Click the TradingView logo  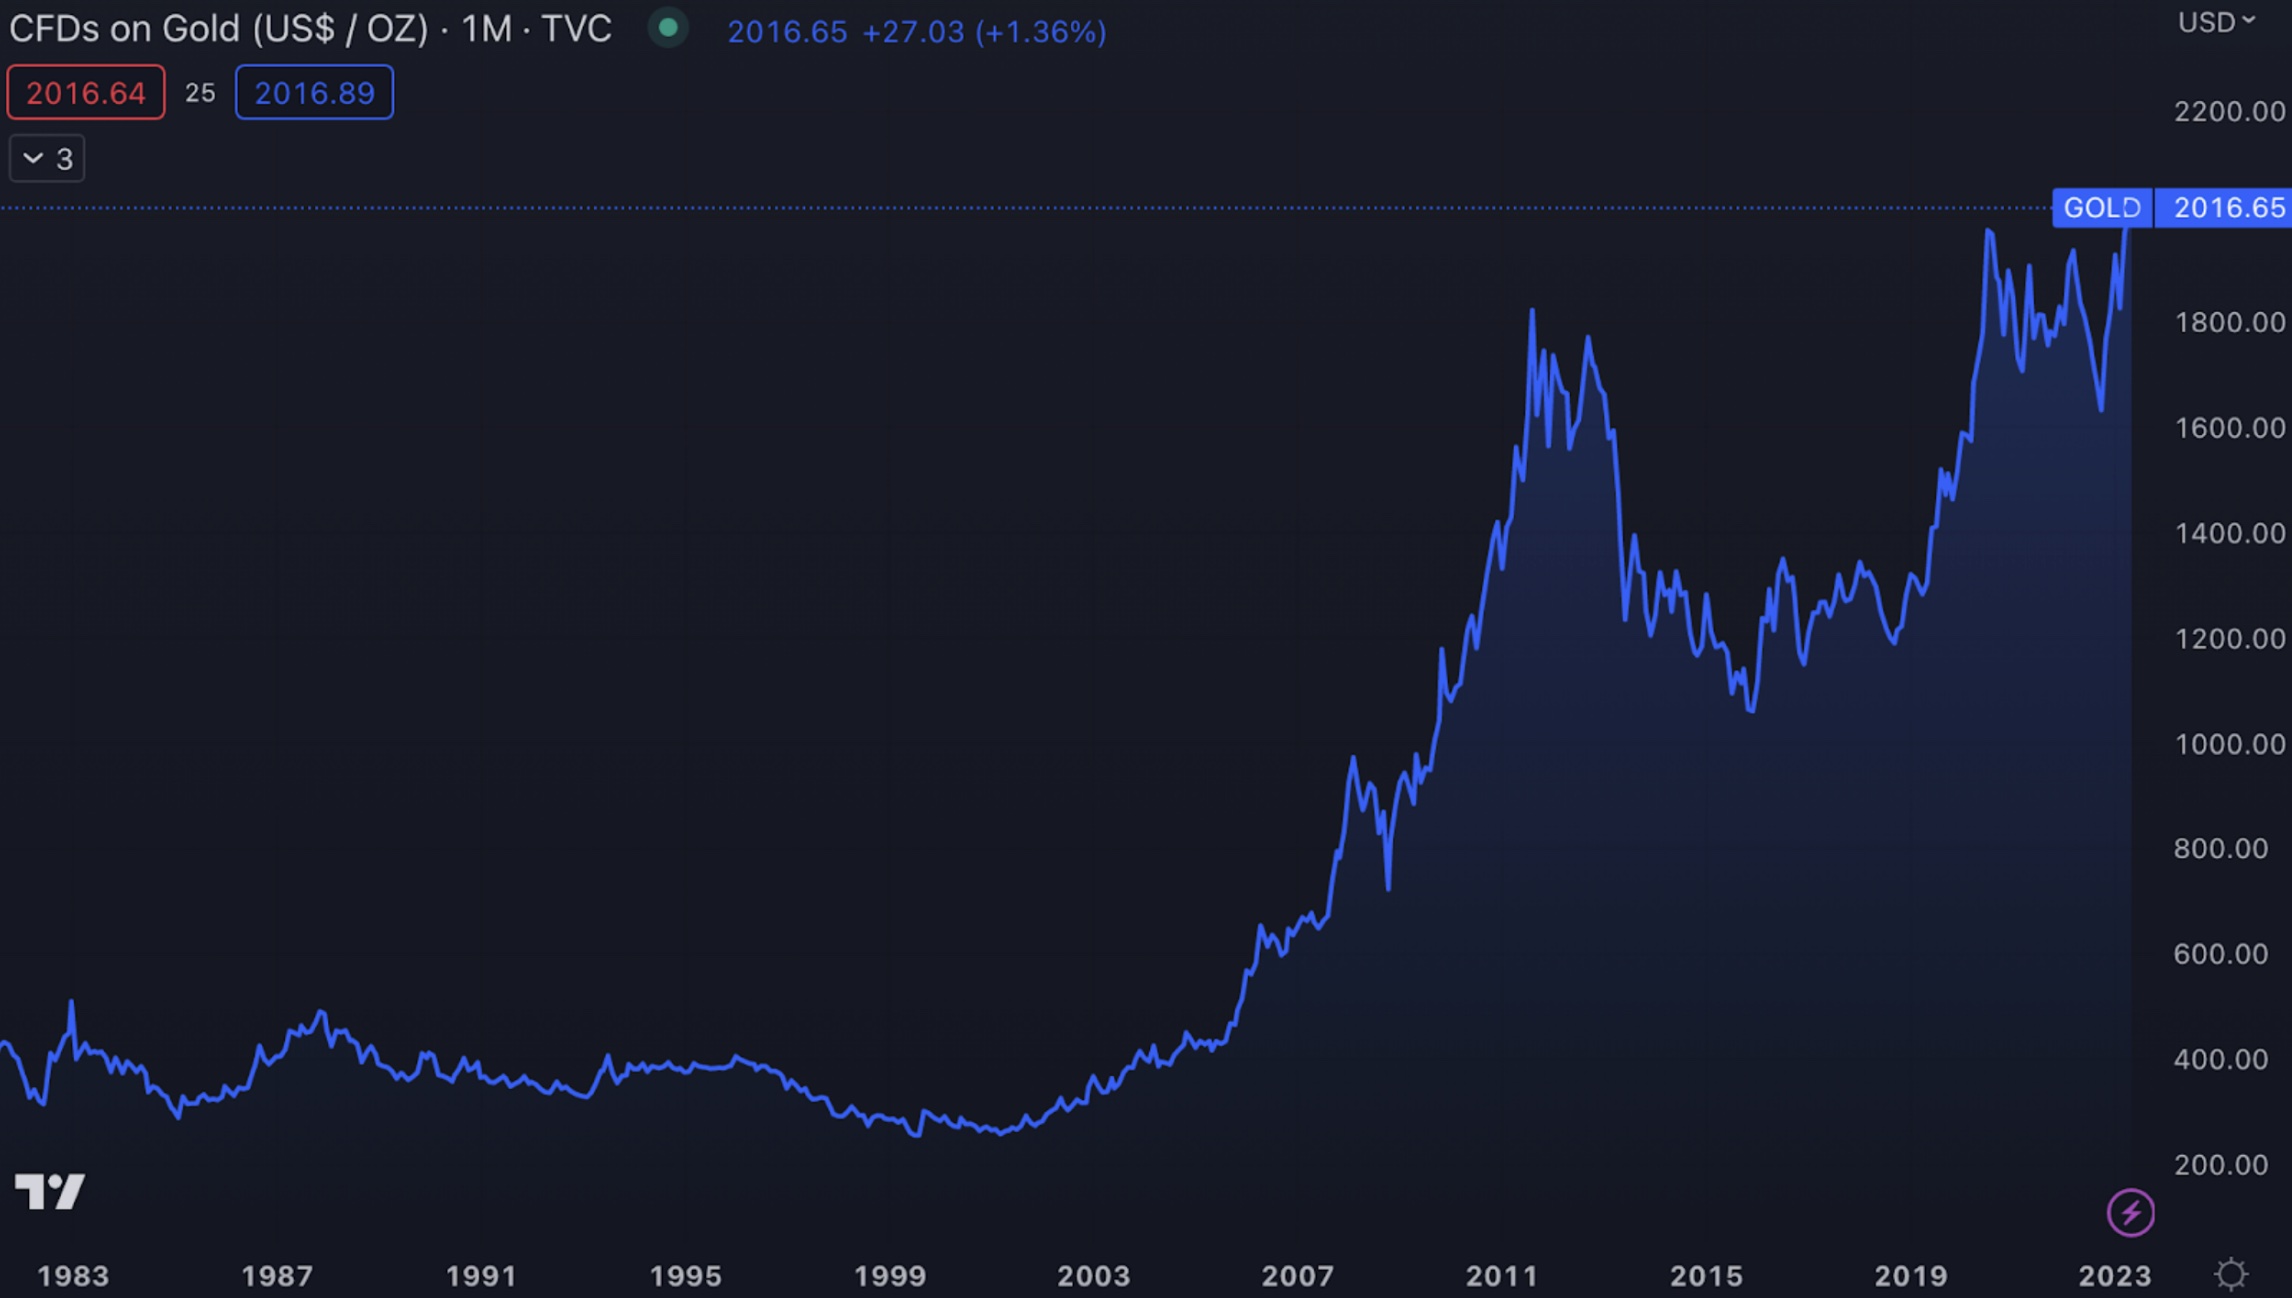click(49, 1191)
